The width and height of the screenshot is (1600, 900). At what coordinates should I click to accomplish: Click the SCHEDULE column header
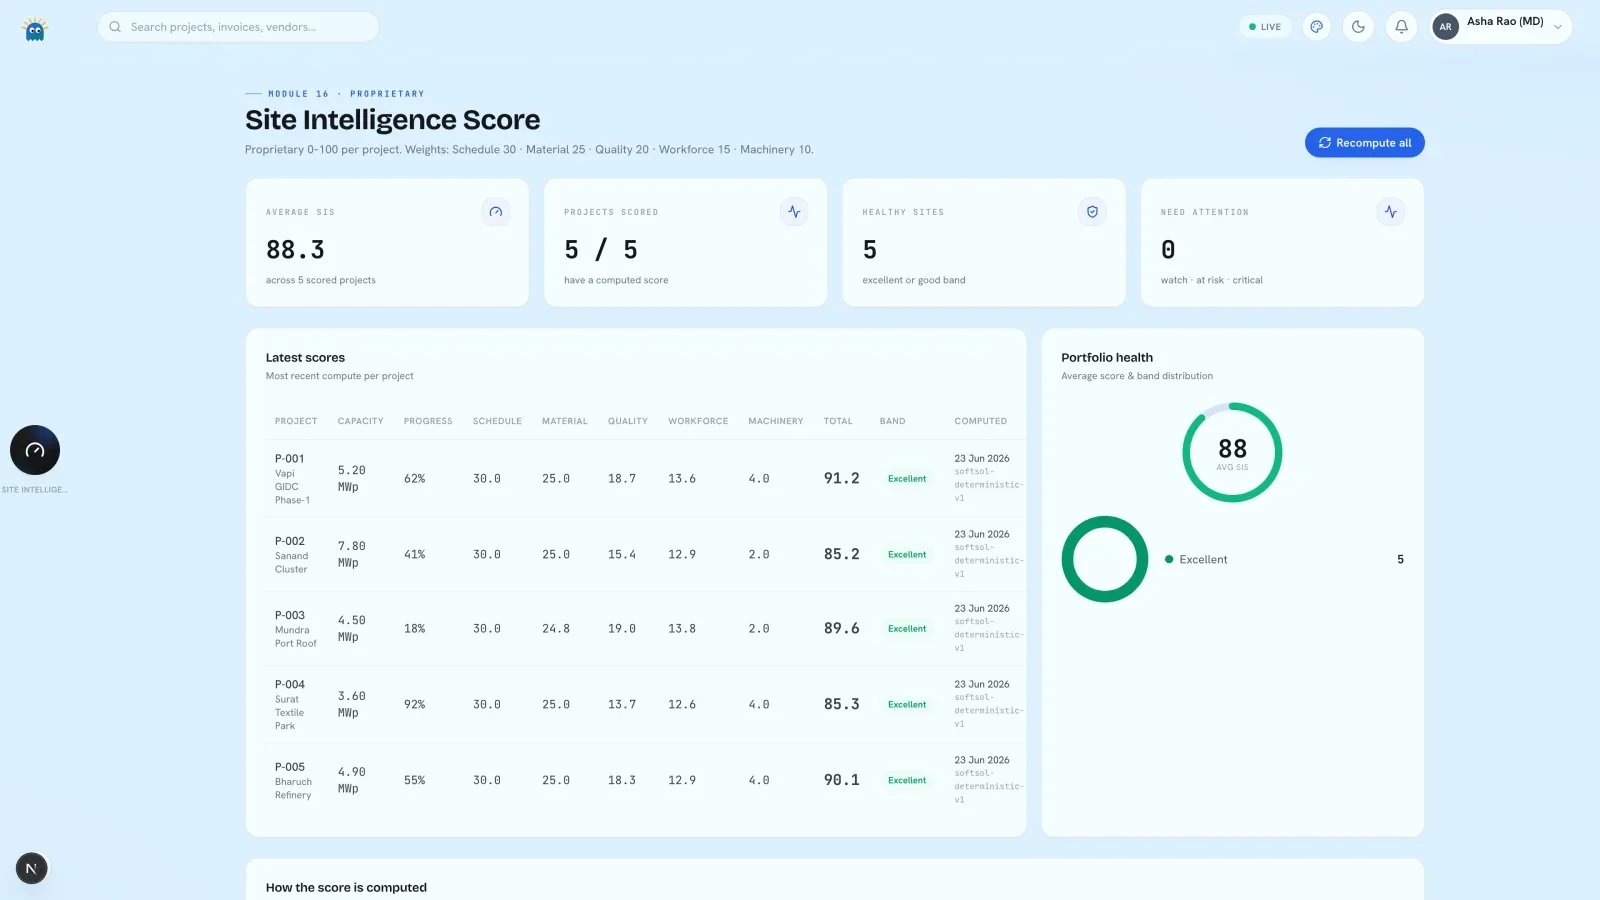[x=497, y=421]
